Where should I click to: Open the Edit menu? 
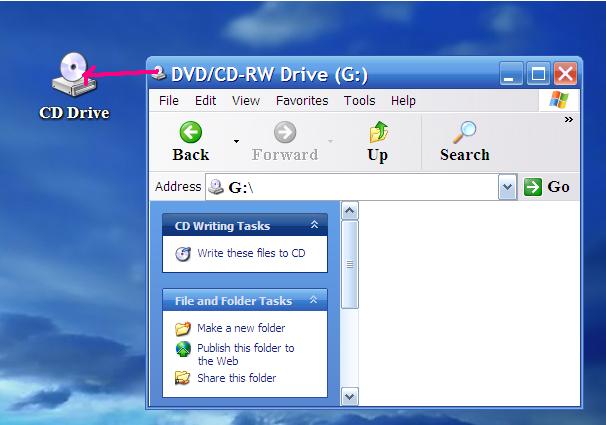tap(205, 101)
